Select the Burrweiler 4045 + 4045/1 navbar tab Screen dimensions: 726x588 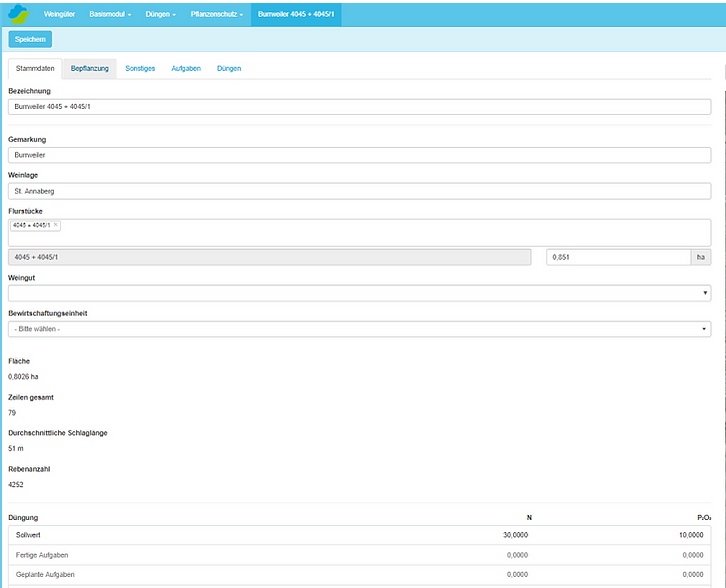pos(296,14)
